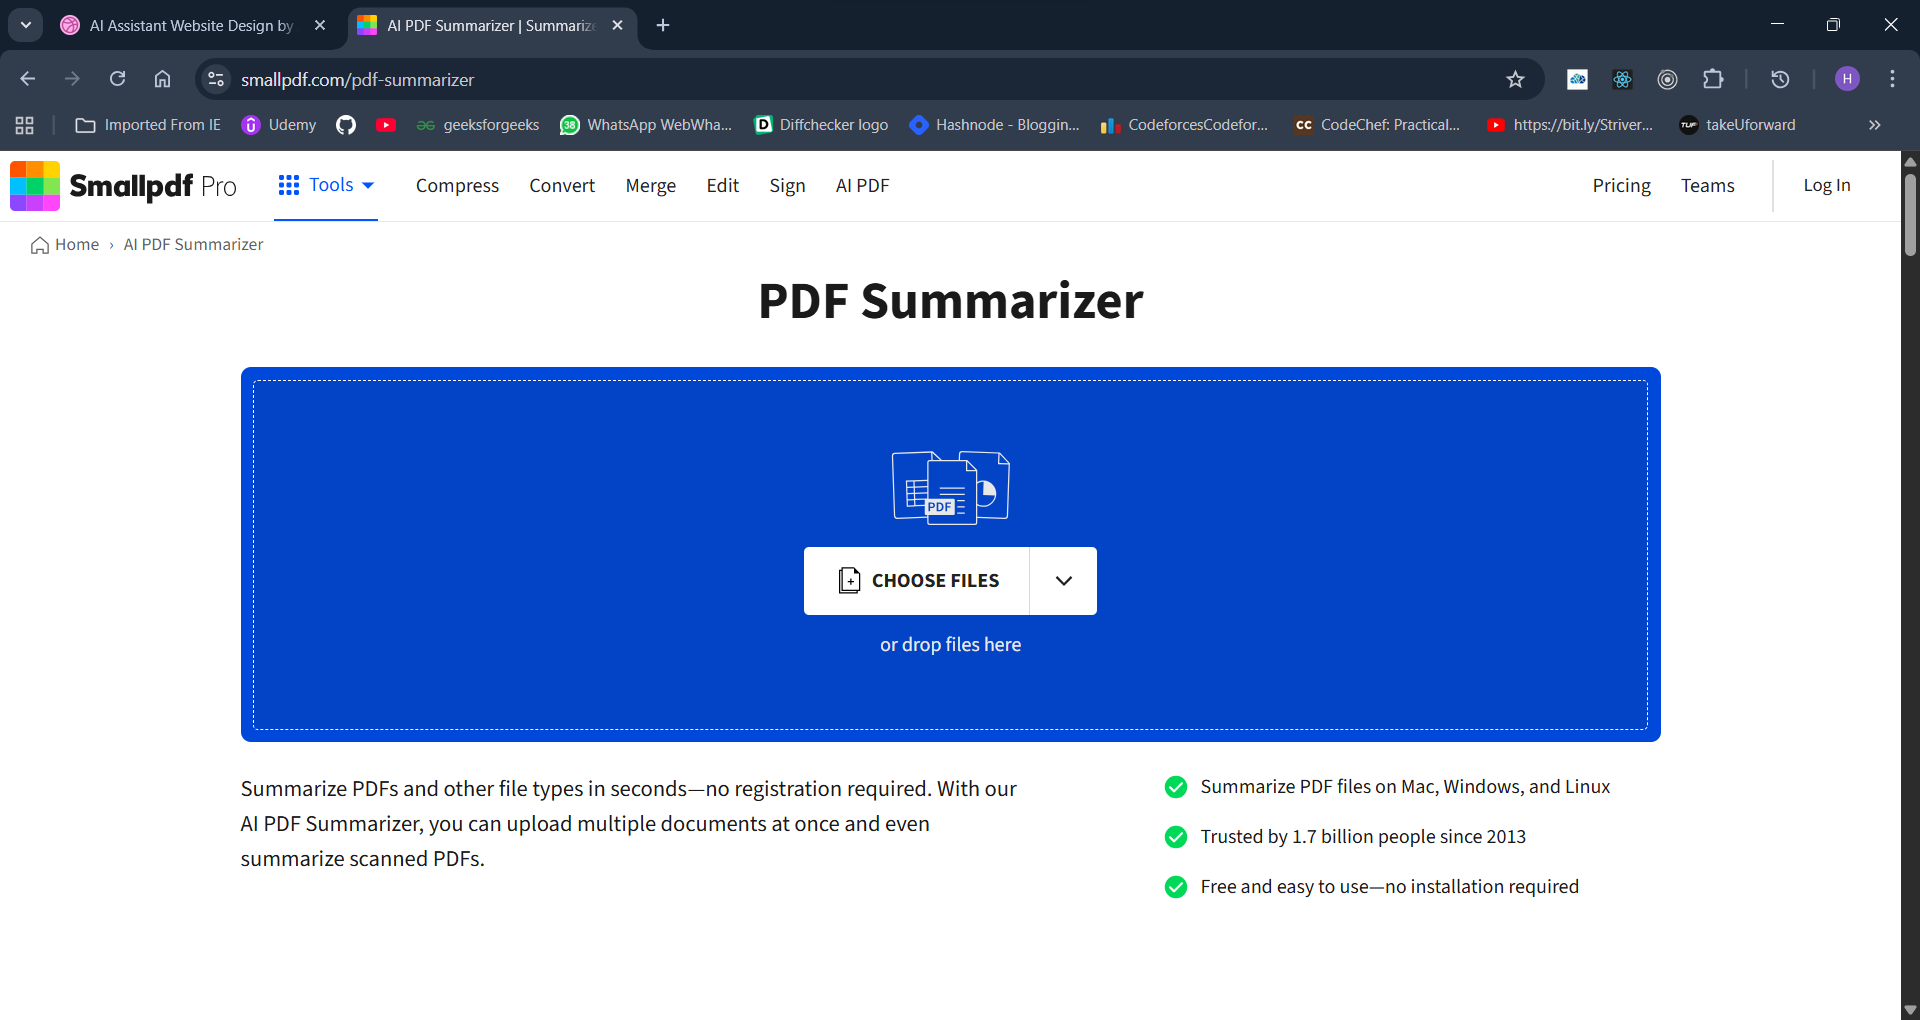Viewport: 1920px width, 1020px height.
Task: Open the Hashnode Blogging bookmark
Action: (994, 125)
